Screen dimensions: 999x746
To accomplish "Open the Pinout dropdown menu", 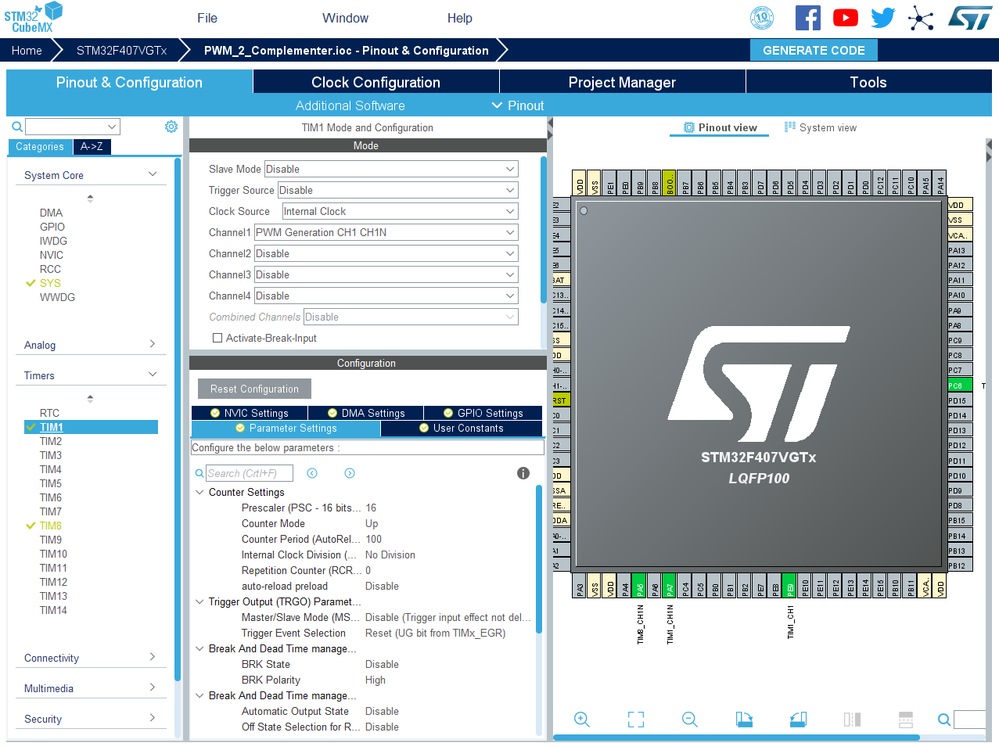I will coord(519,106).
